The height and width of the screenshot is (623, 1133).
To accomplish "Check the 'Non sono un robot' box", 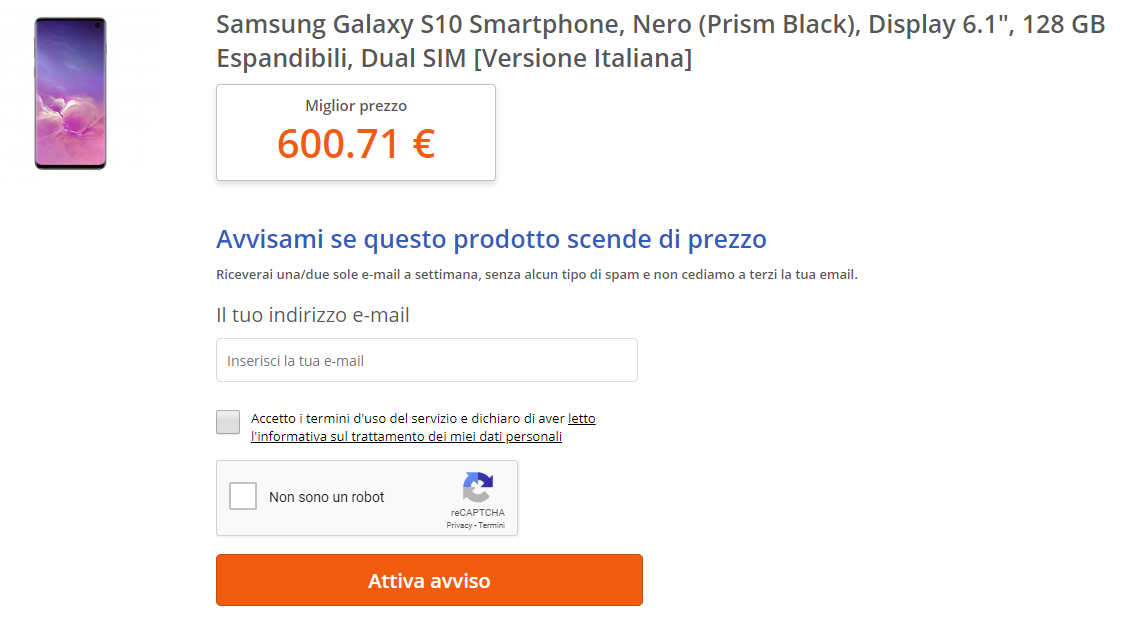I will [x=243, y=496].
